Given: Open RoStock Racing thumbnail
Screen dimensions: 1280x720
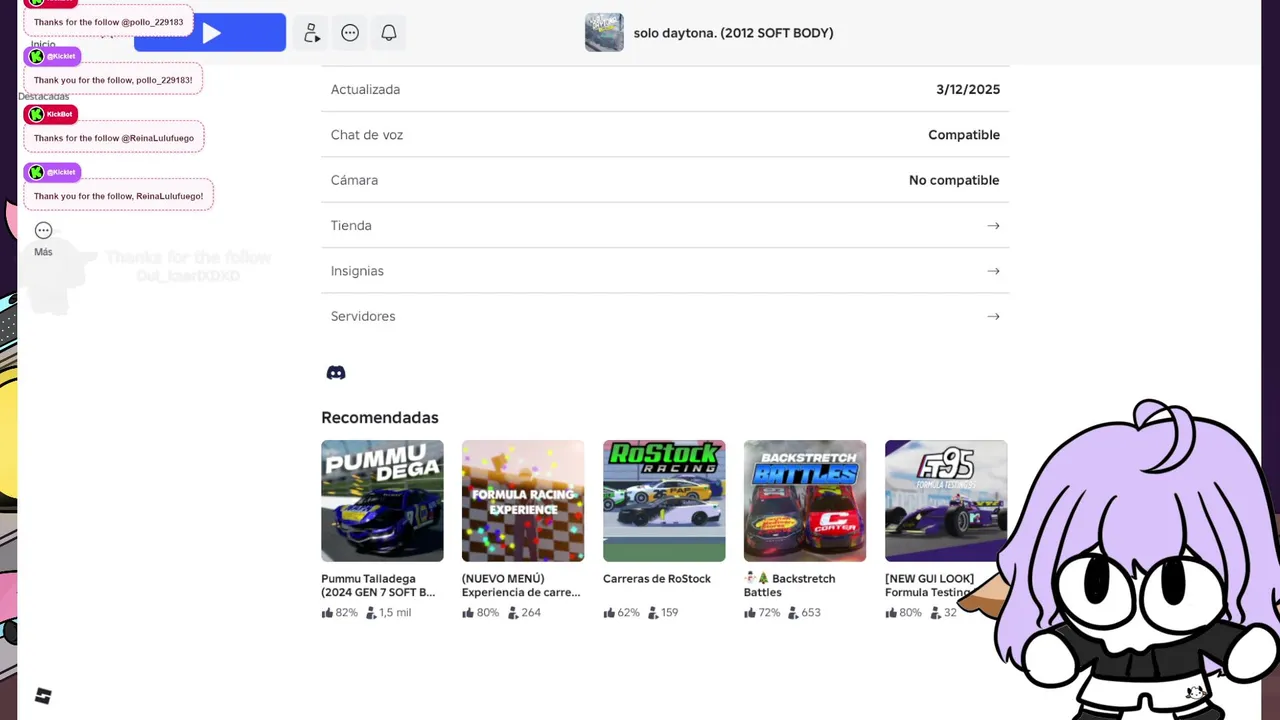Looking at the screenshot, I should pos(664,501).
